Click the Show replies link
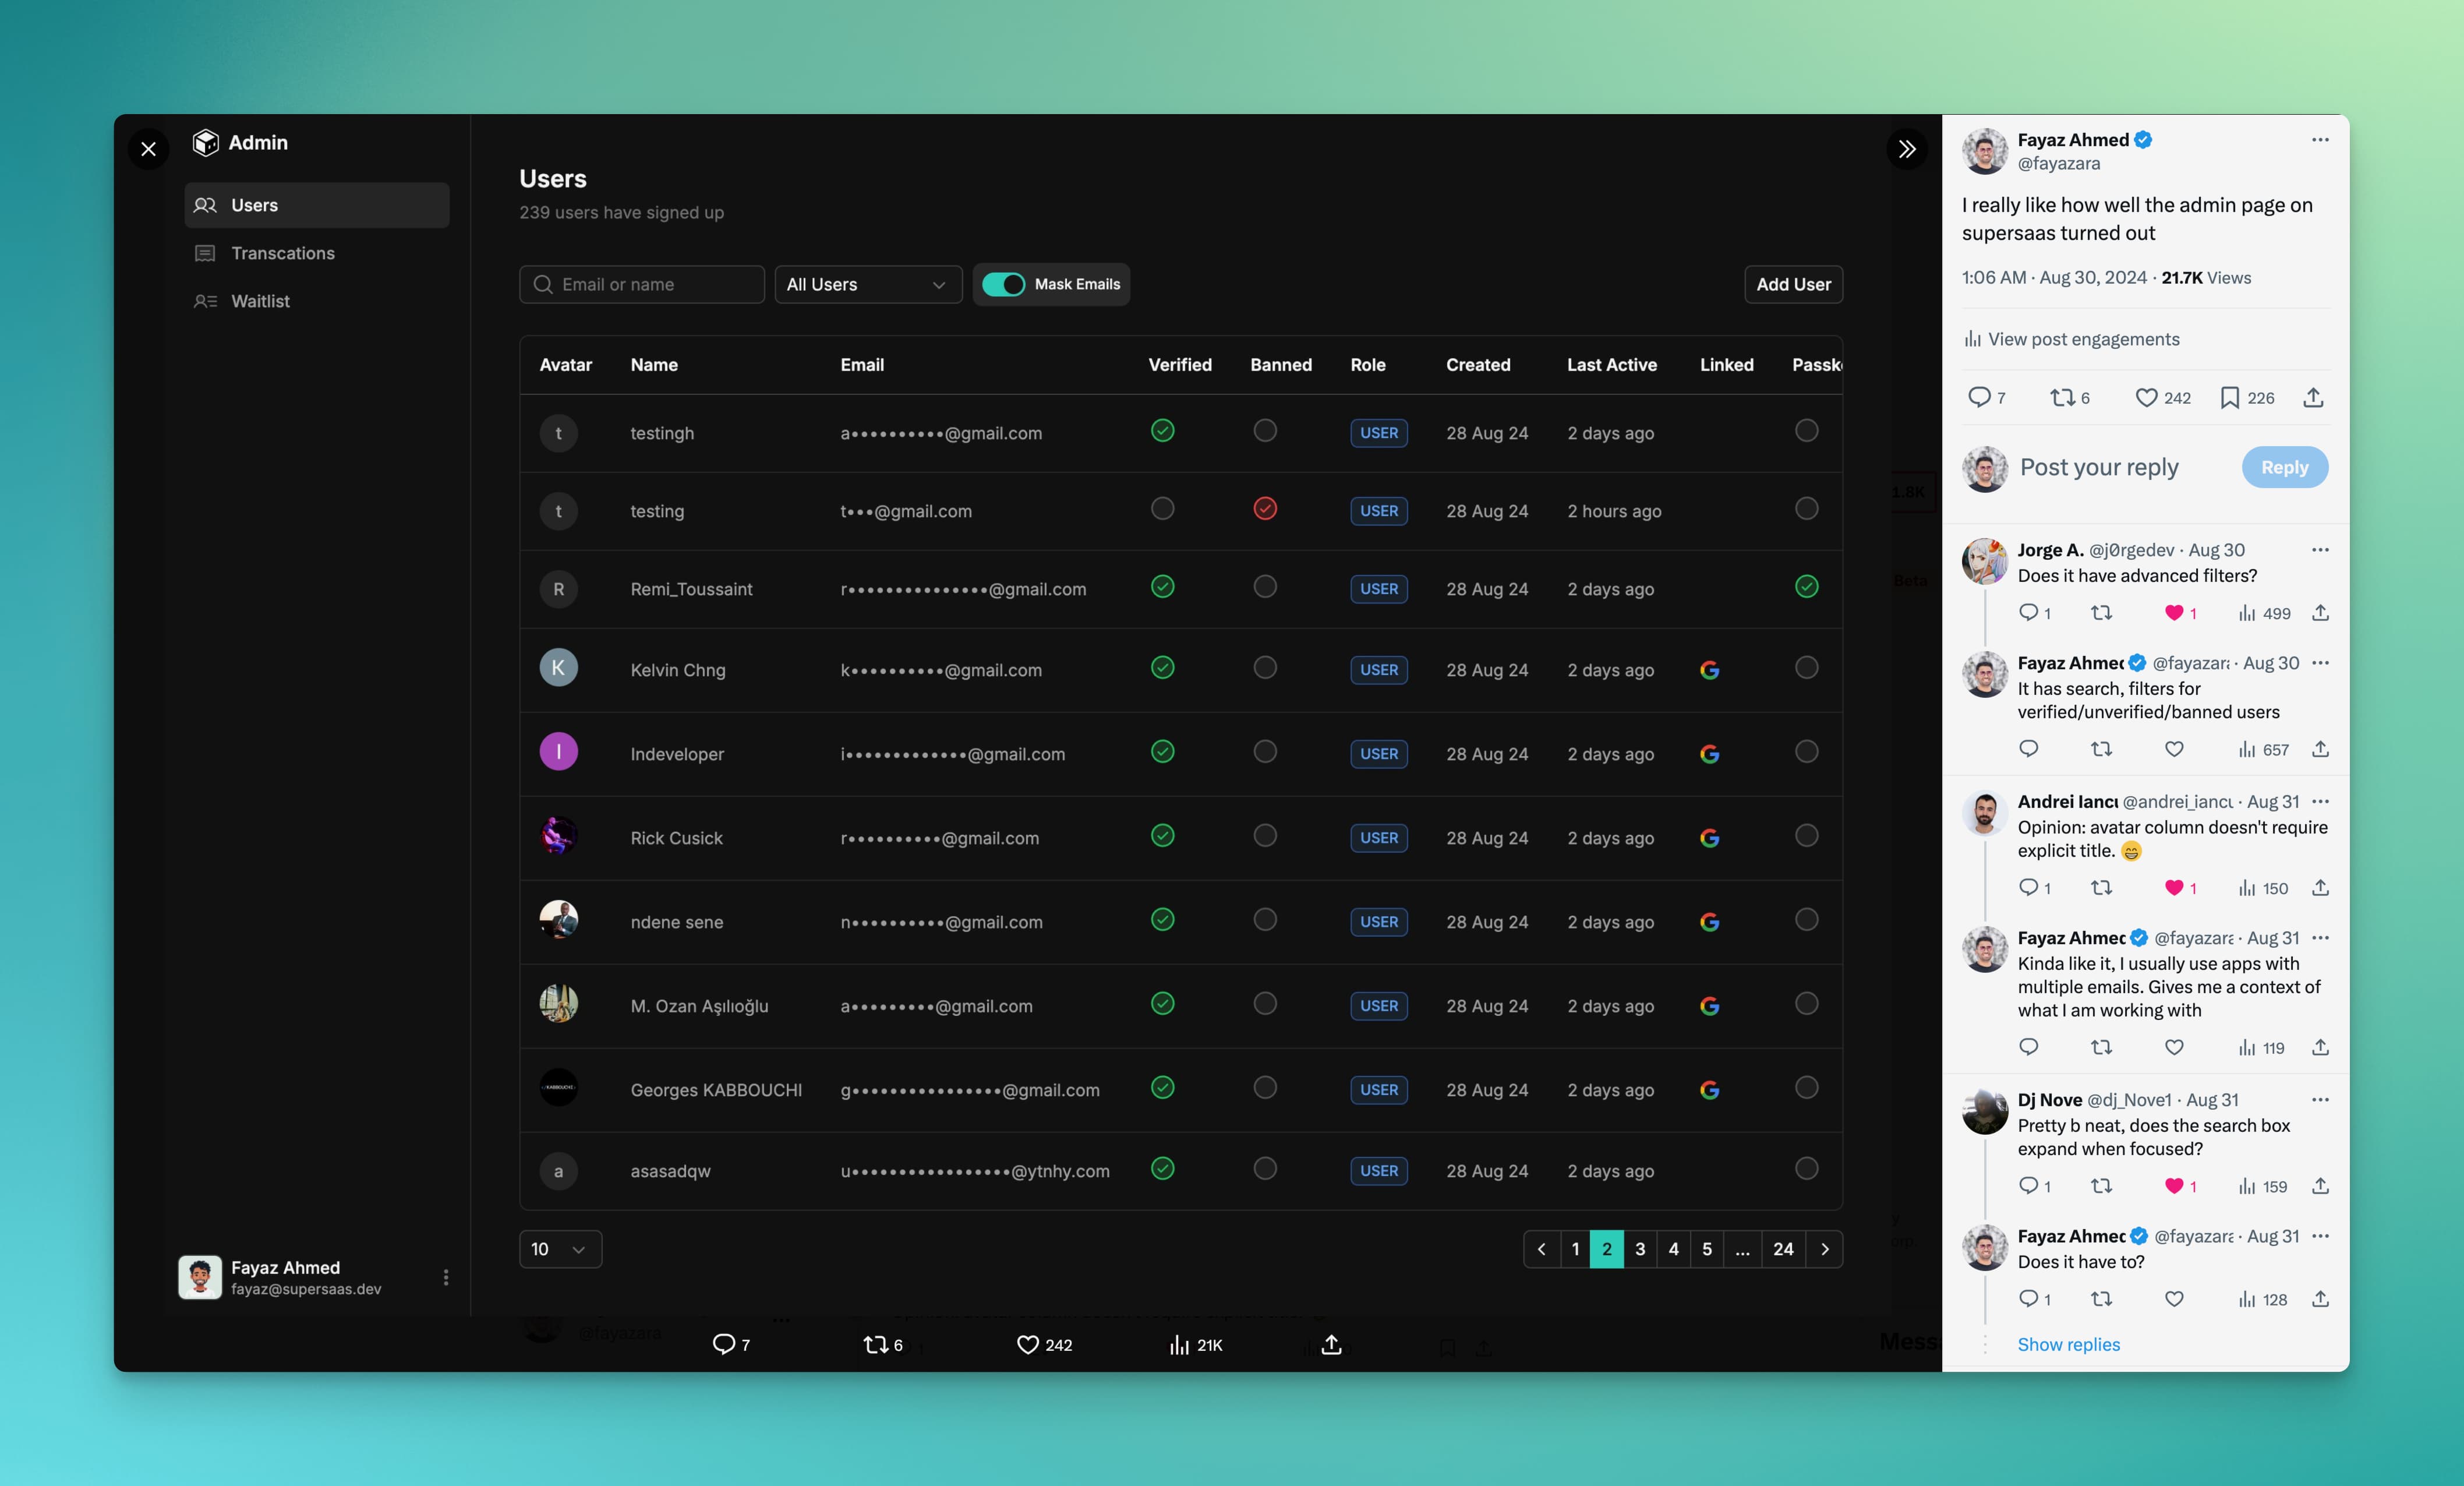The height and width of the screenshot is (1486, 2464). 2068,1344
